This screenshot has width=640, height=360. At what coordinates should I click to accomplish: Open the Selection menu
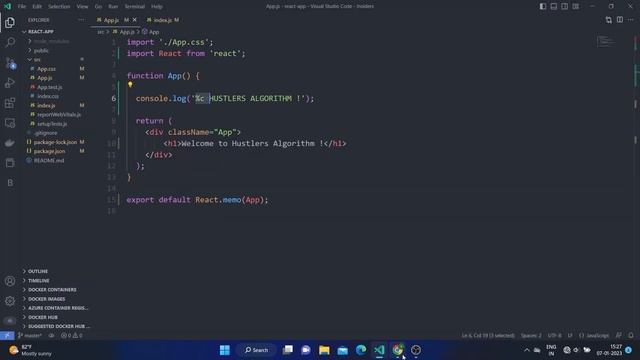click(59, 7)
